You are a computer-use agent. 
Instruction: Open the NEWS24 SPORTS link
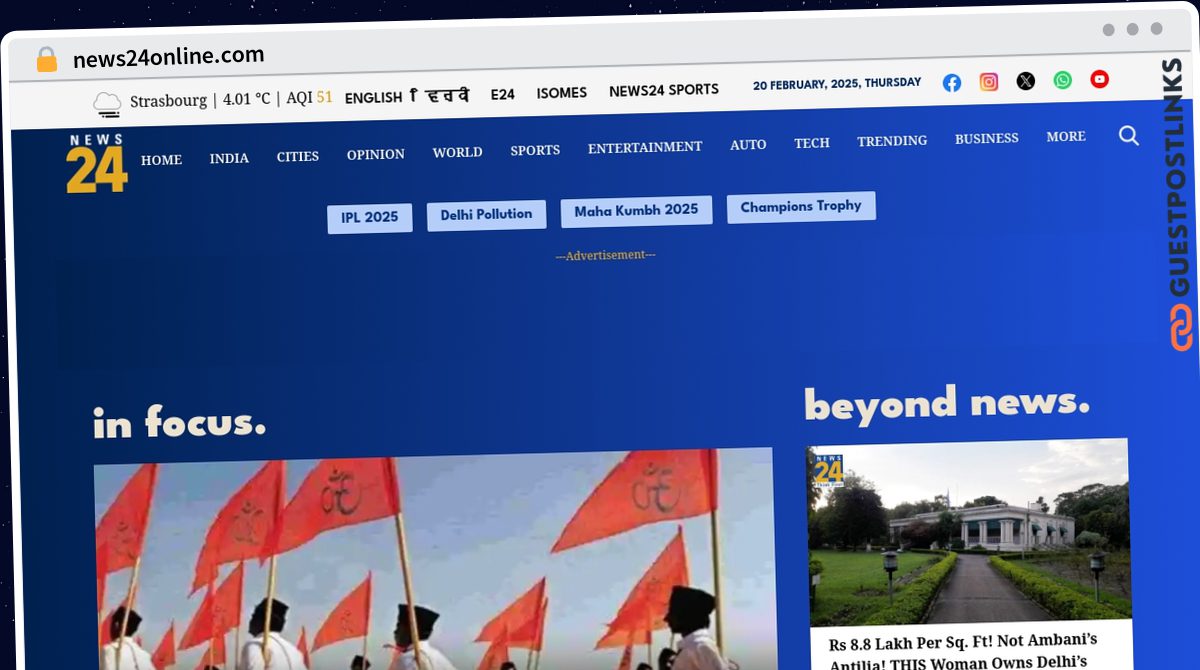pyautogui.click(x=664, y=90)
